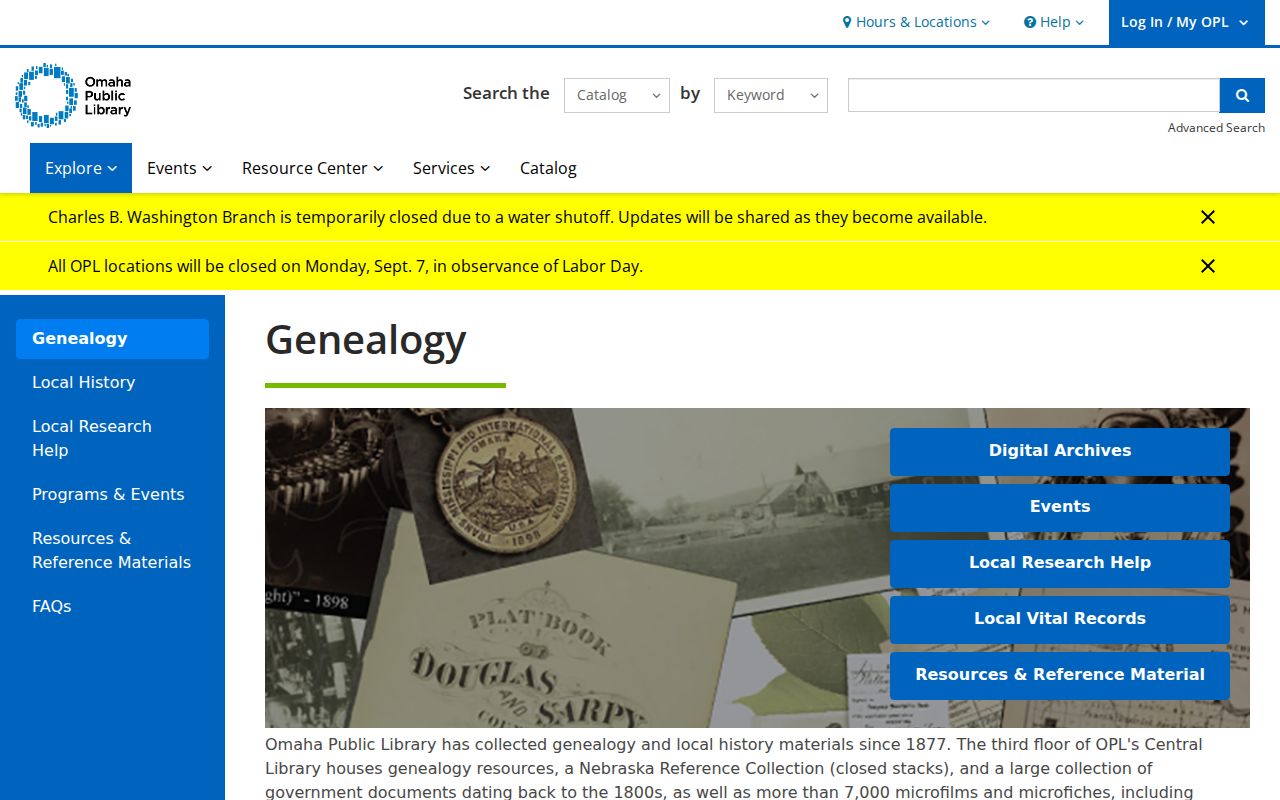Open the Log In / My OPL menu
The height and width of the screenshot is (800, 1280).
(x=1185, y=22)
